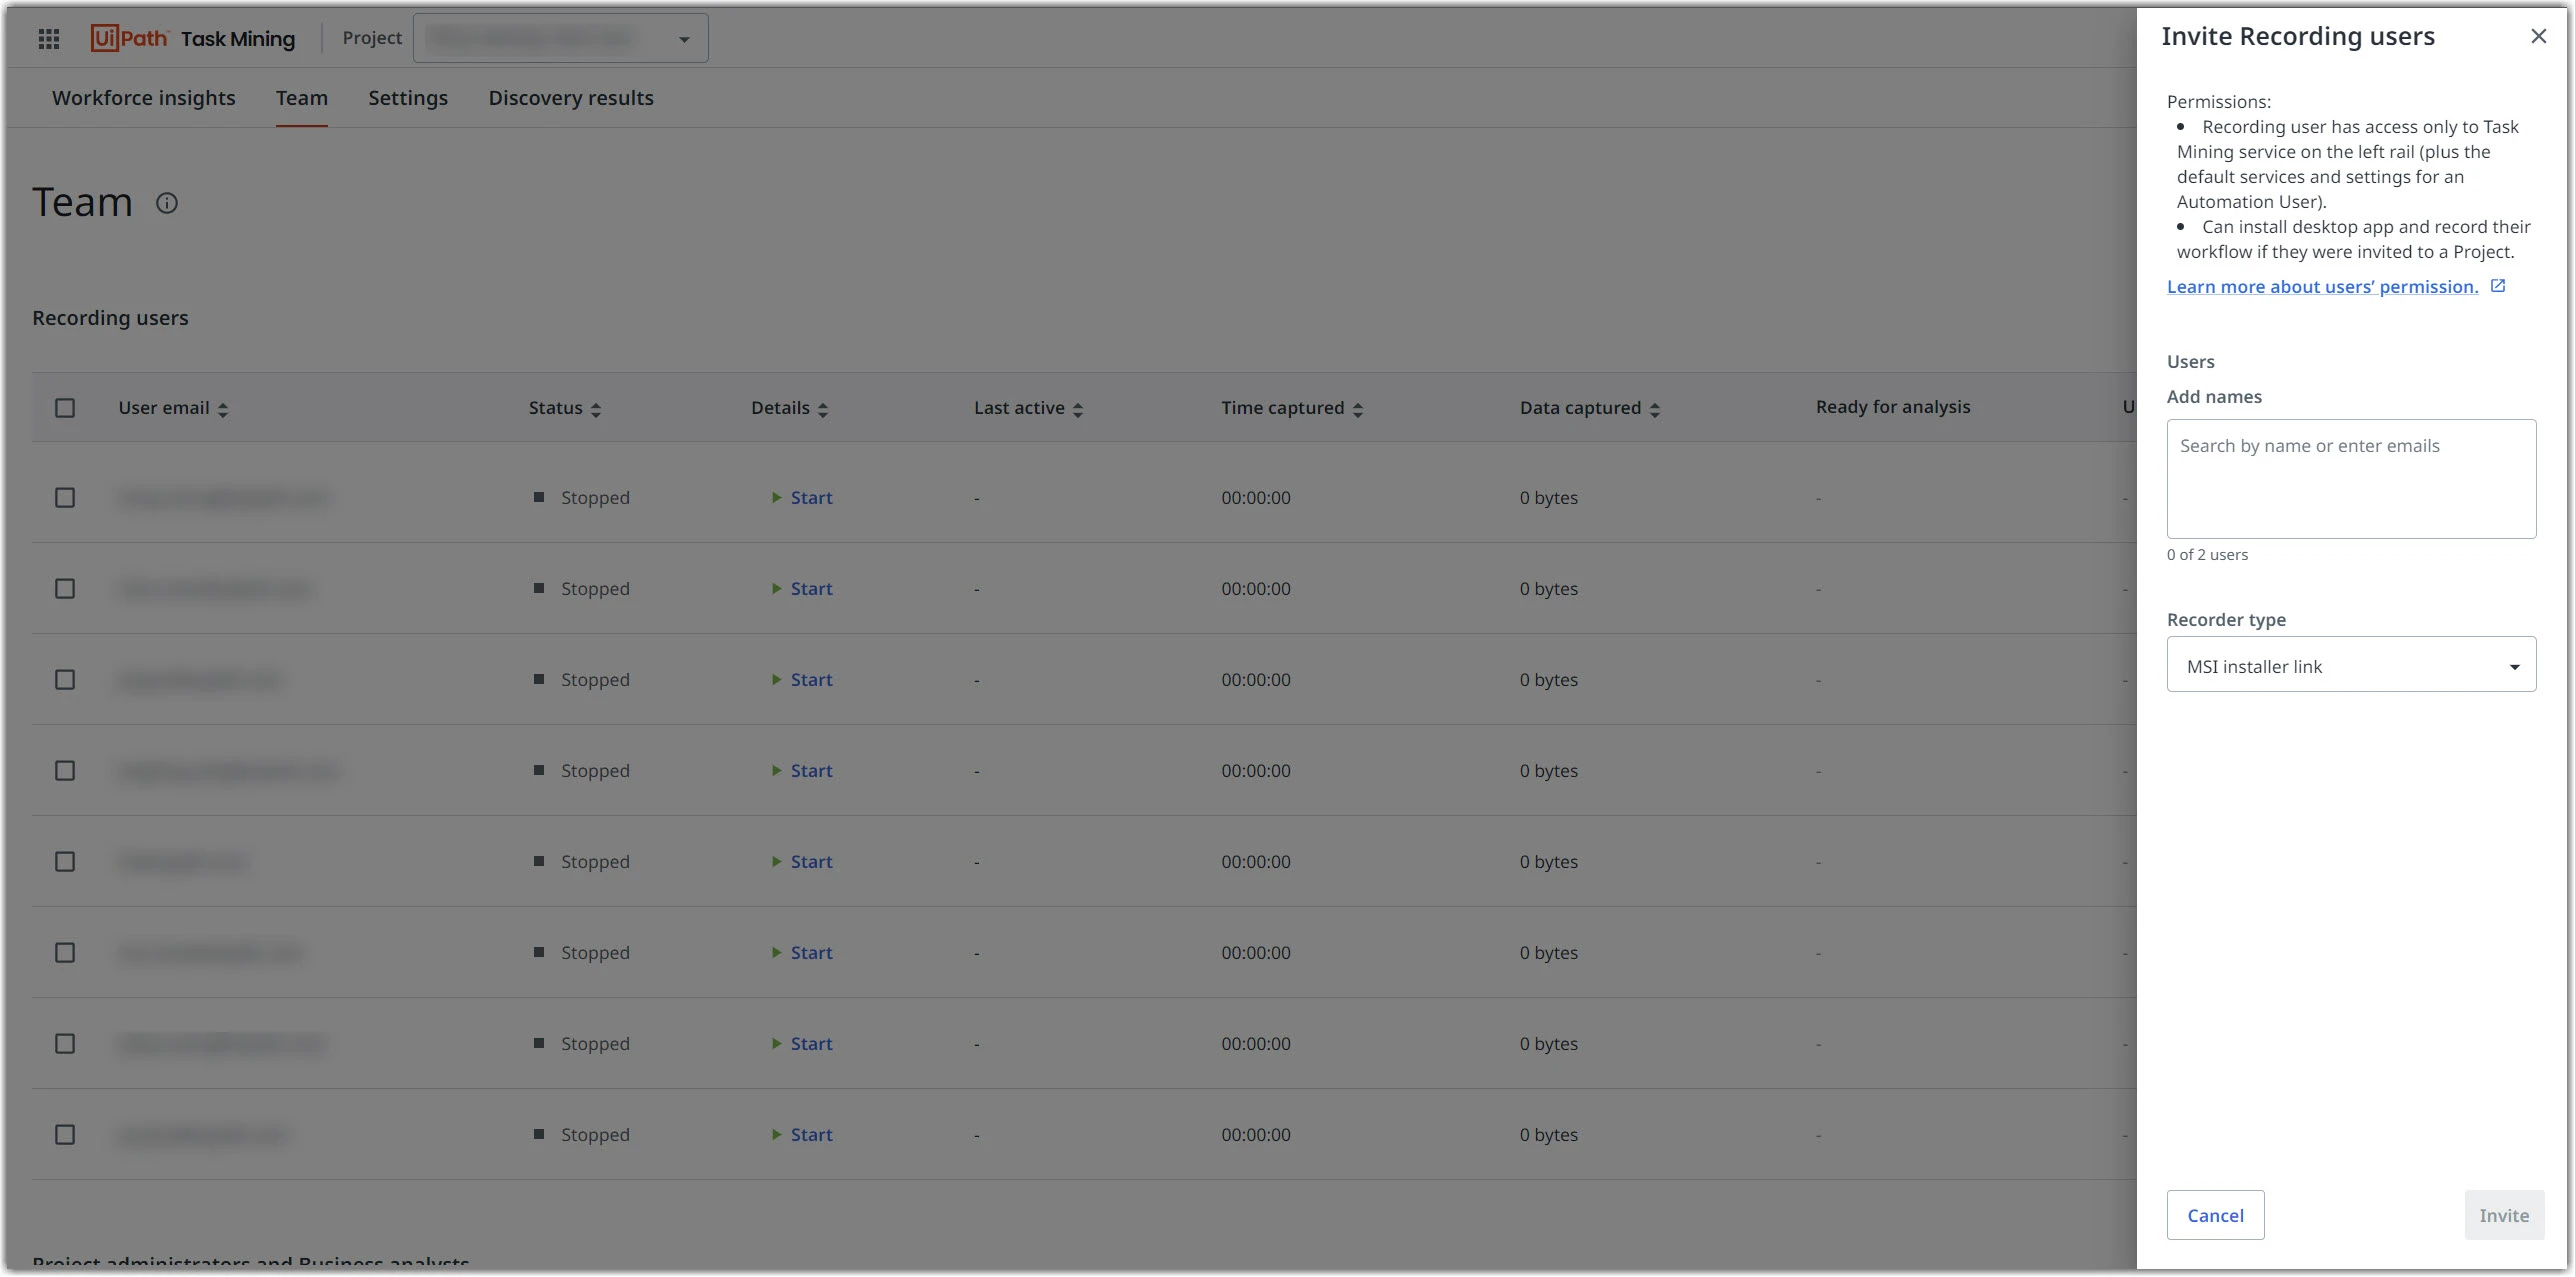Click the 0 bytes value in the first row

coord(1549,498)
